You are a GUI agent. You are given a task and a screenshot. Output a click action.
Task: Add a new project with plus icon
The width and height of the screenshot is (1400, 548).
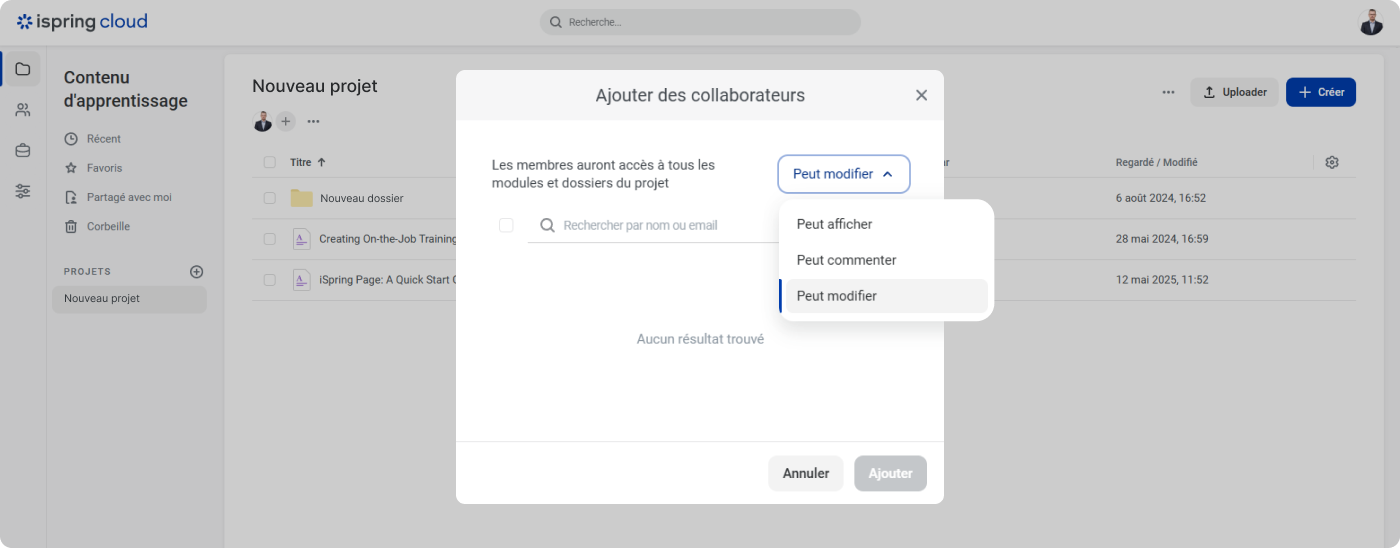click(x=197, y=271)
